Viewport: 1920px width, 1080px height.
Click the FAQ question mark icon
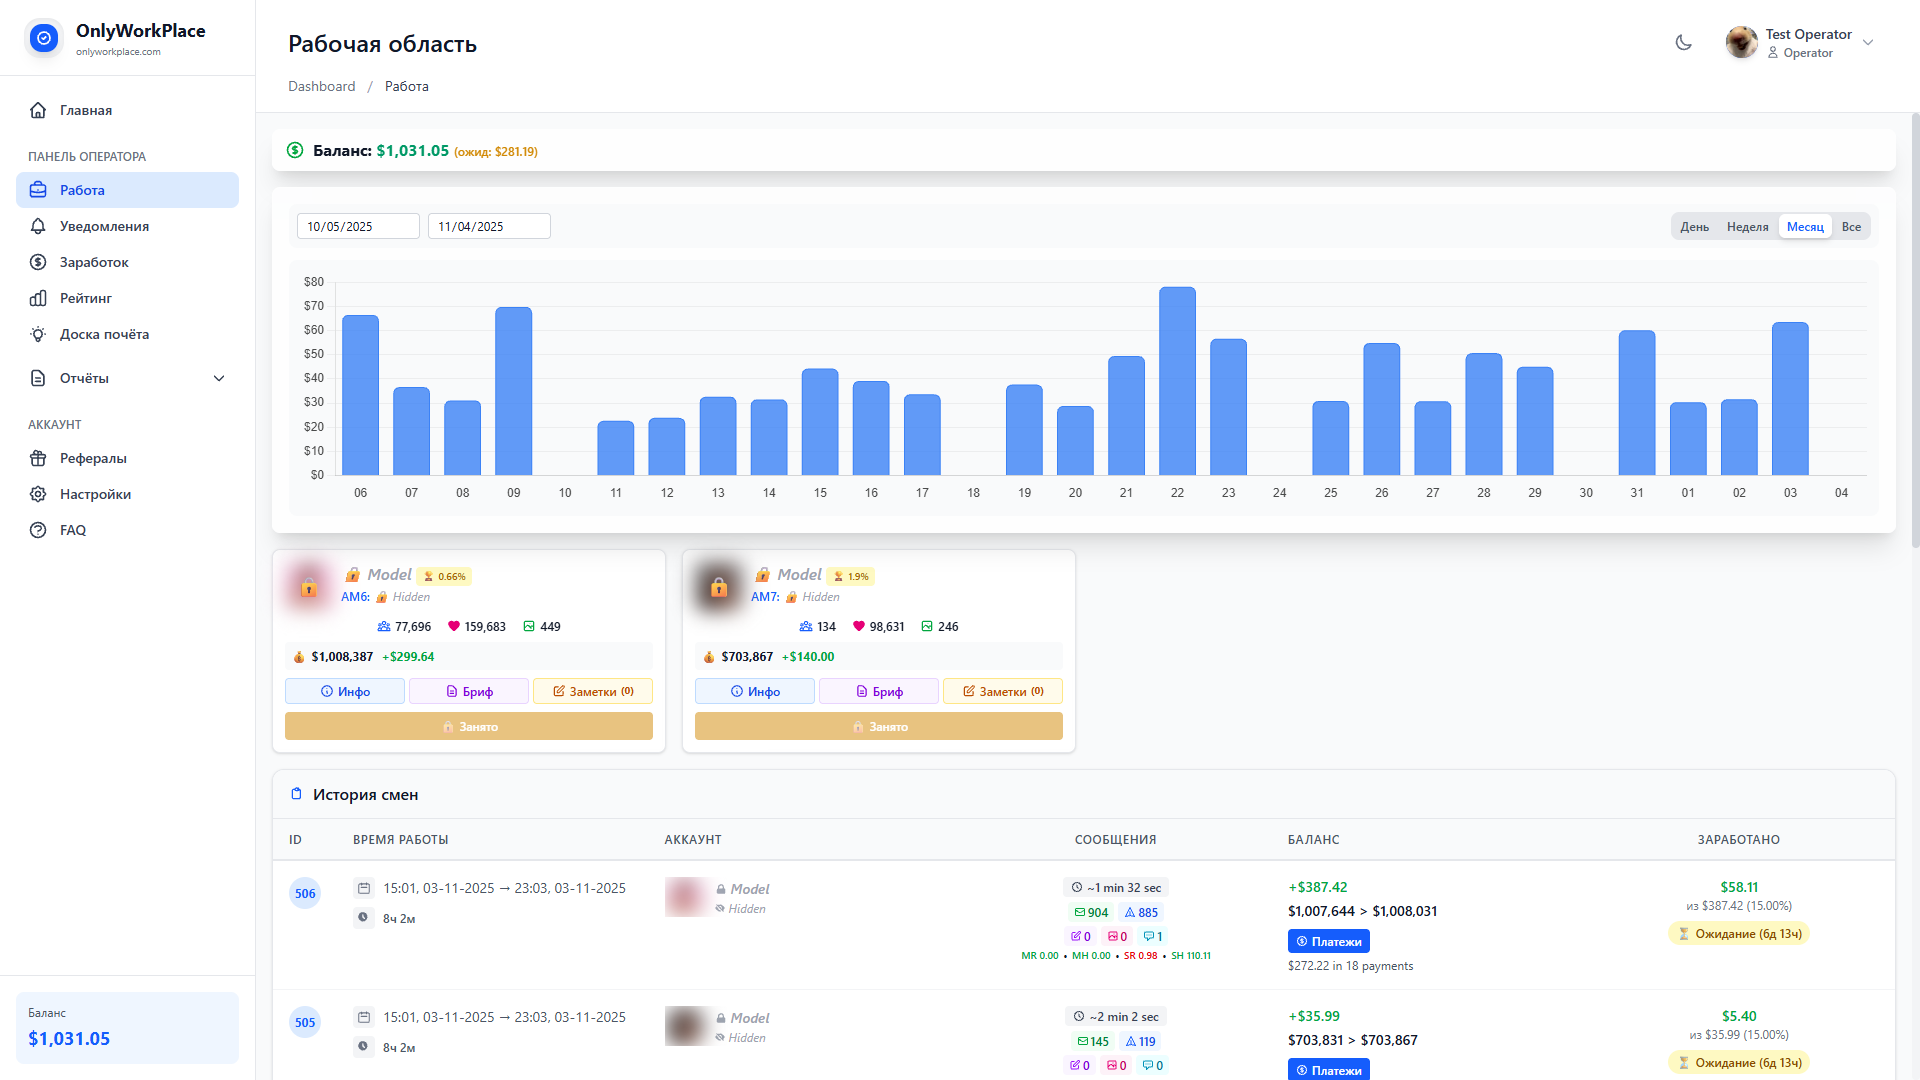pyautogui.click(x=38, y=530)
